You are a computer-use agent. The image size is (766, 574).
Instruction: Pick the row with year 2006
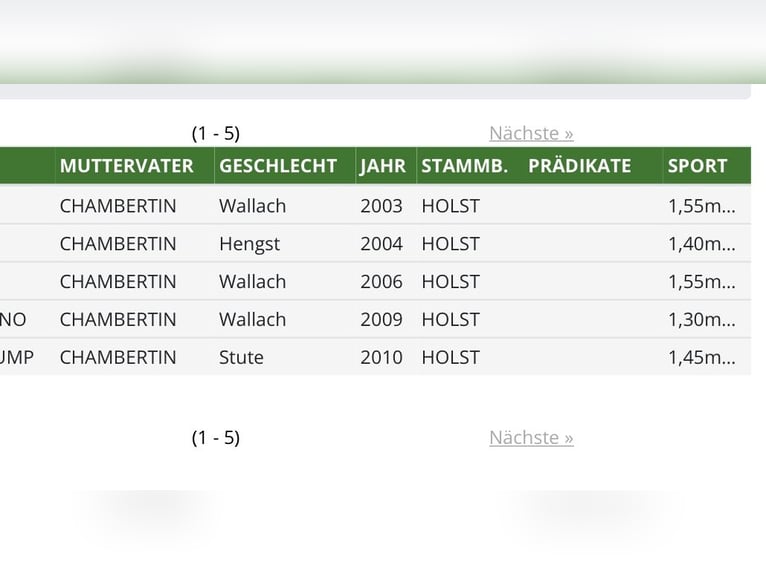point(381,282)
